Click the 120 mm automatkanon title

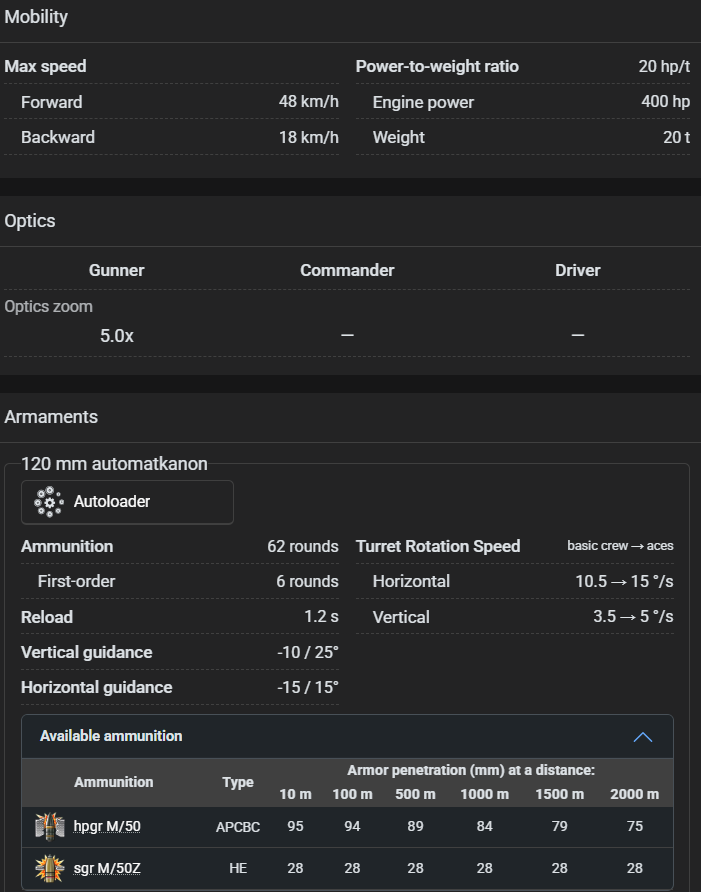(114, 464)
